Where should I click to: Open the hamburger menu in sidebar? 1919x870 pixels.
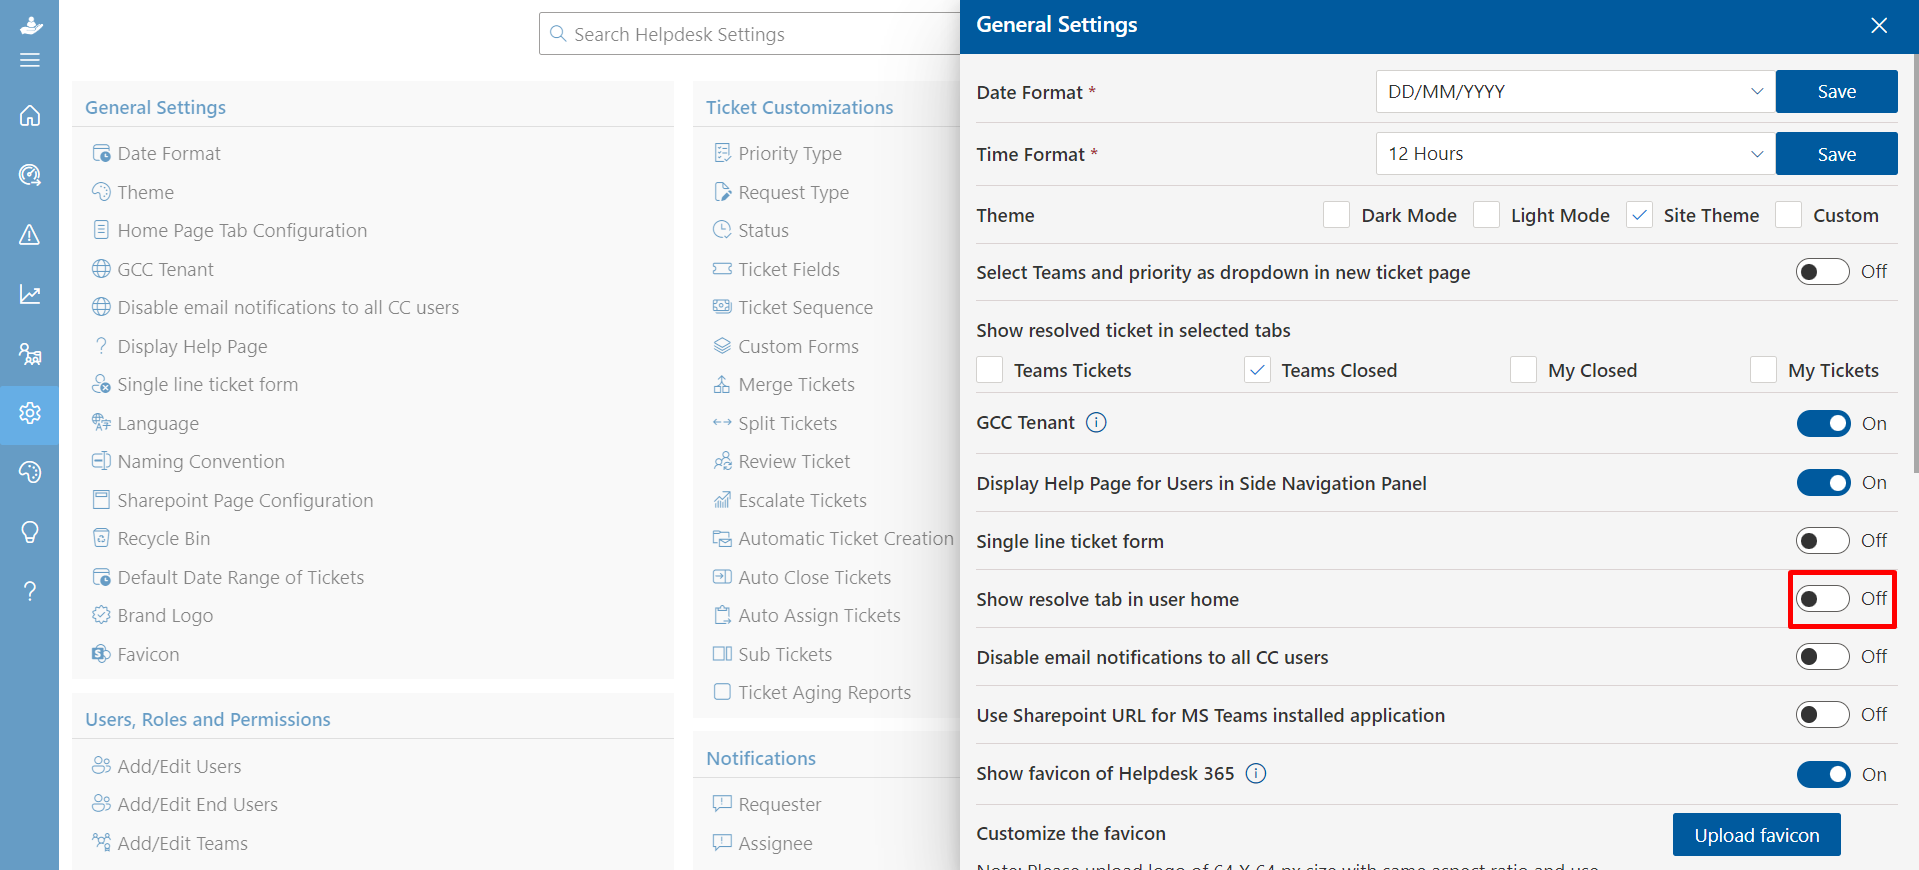coord(30,60)
